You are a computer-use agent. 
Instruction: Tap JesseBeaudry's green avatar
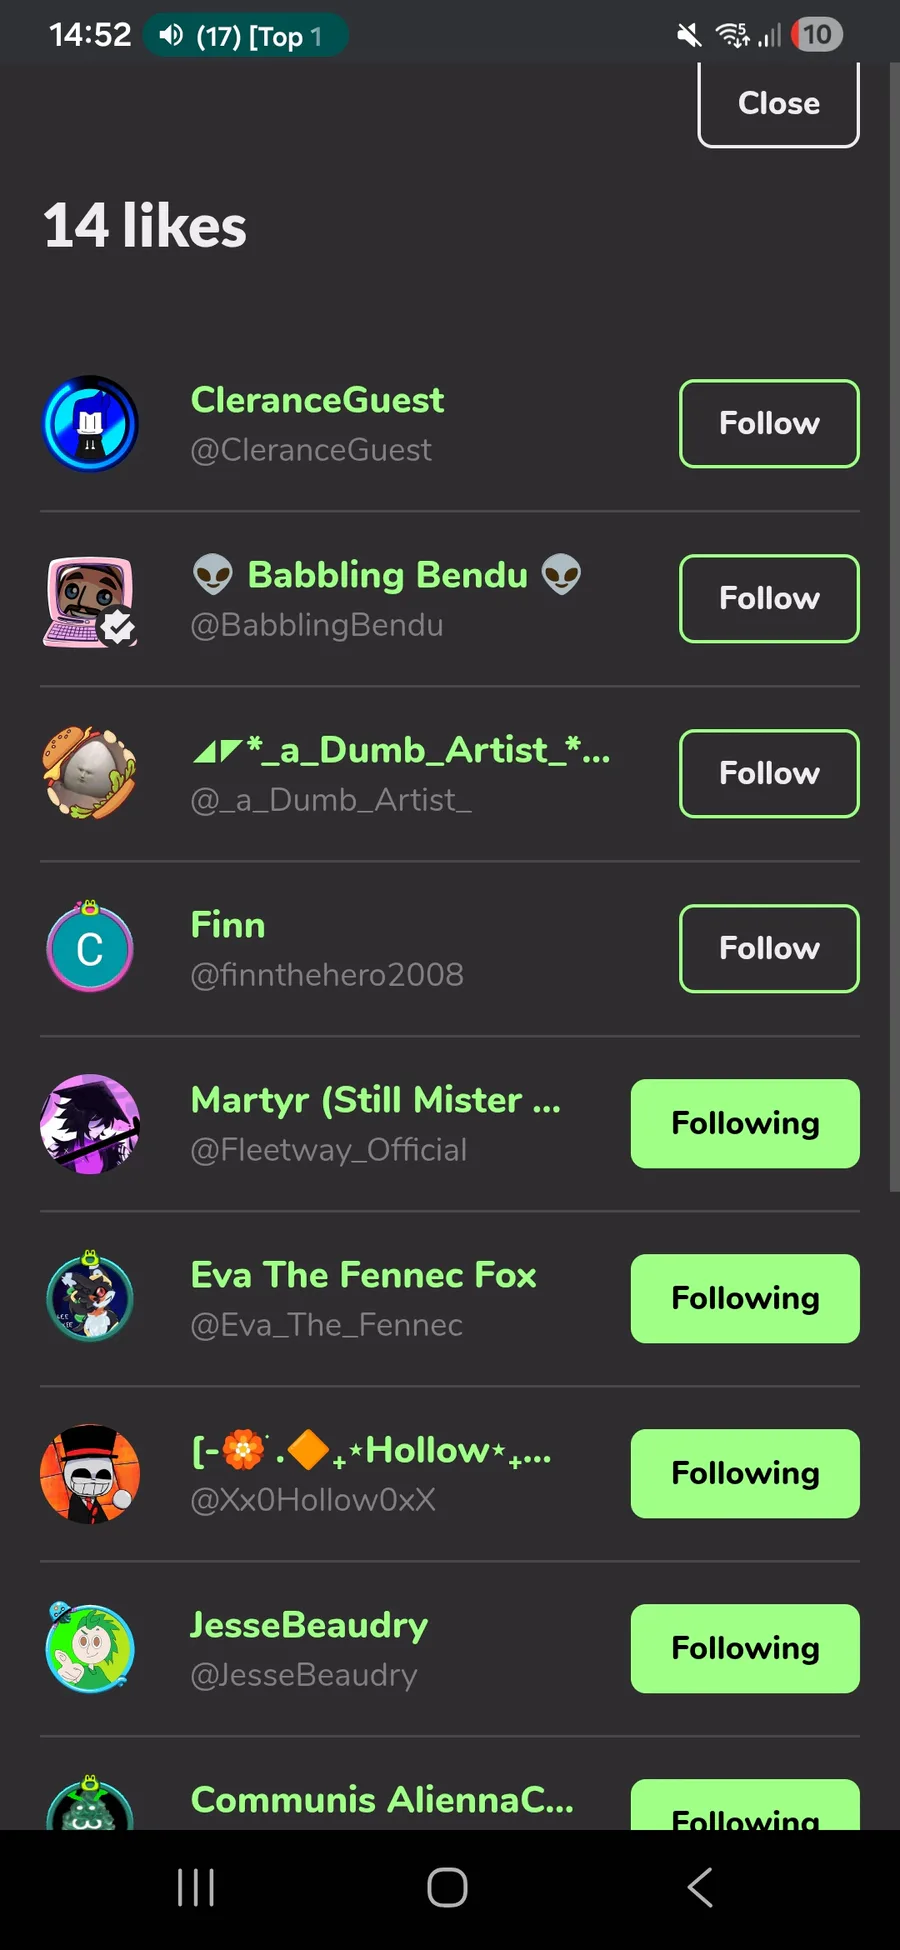90,1648
